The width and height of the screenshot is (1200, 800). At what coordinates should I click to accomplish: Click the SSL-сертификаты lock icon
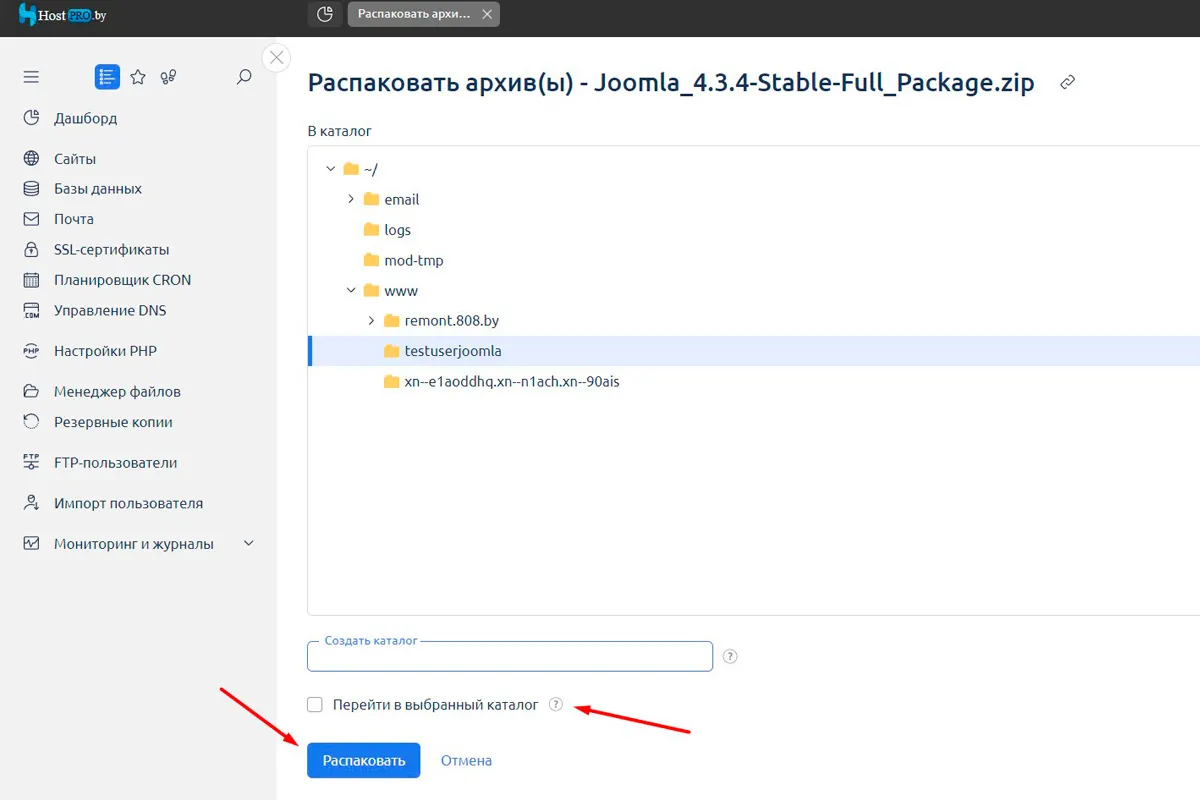coord(32,250)
